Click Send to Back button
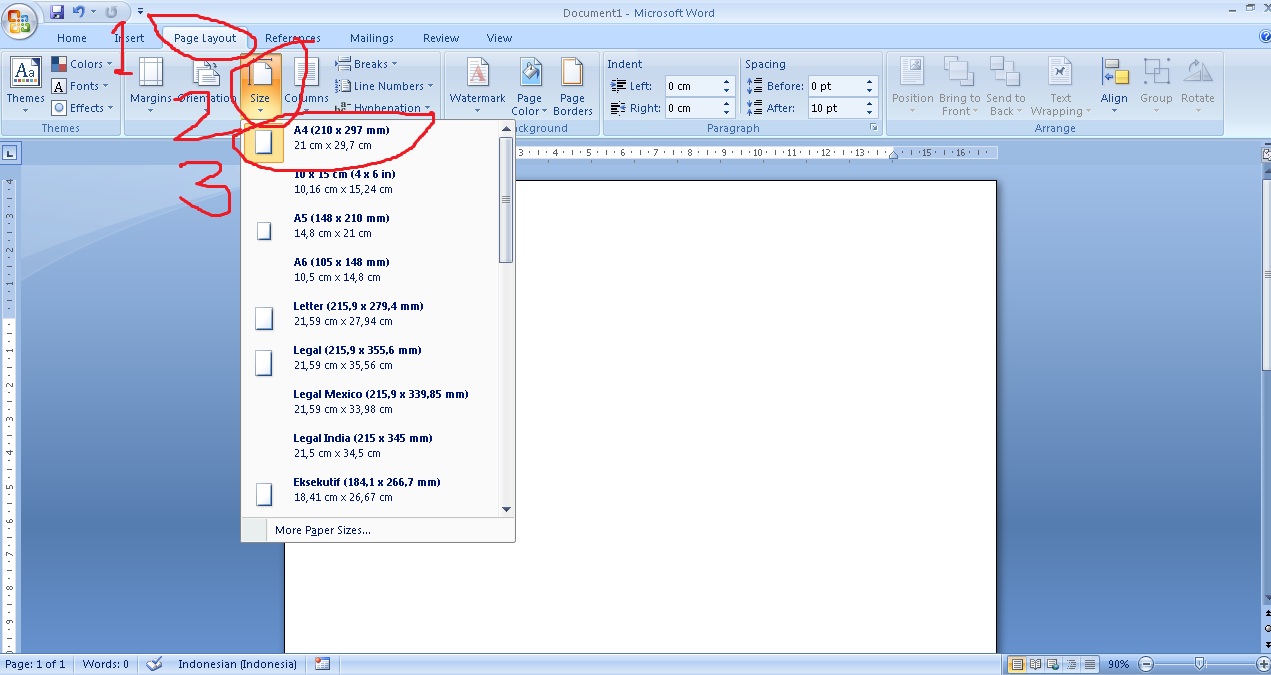This screenshot has width=1271, height=675. pos(1005,86)
